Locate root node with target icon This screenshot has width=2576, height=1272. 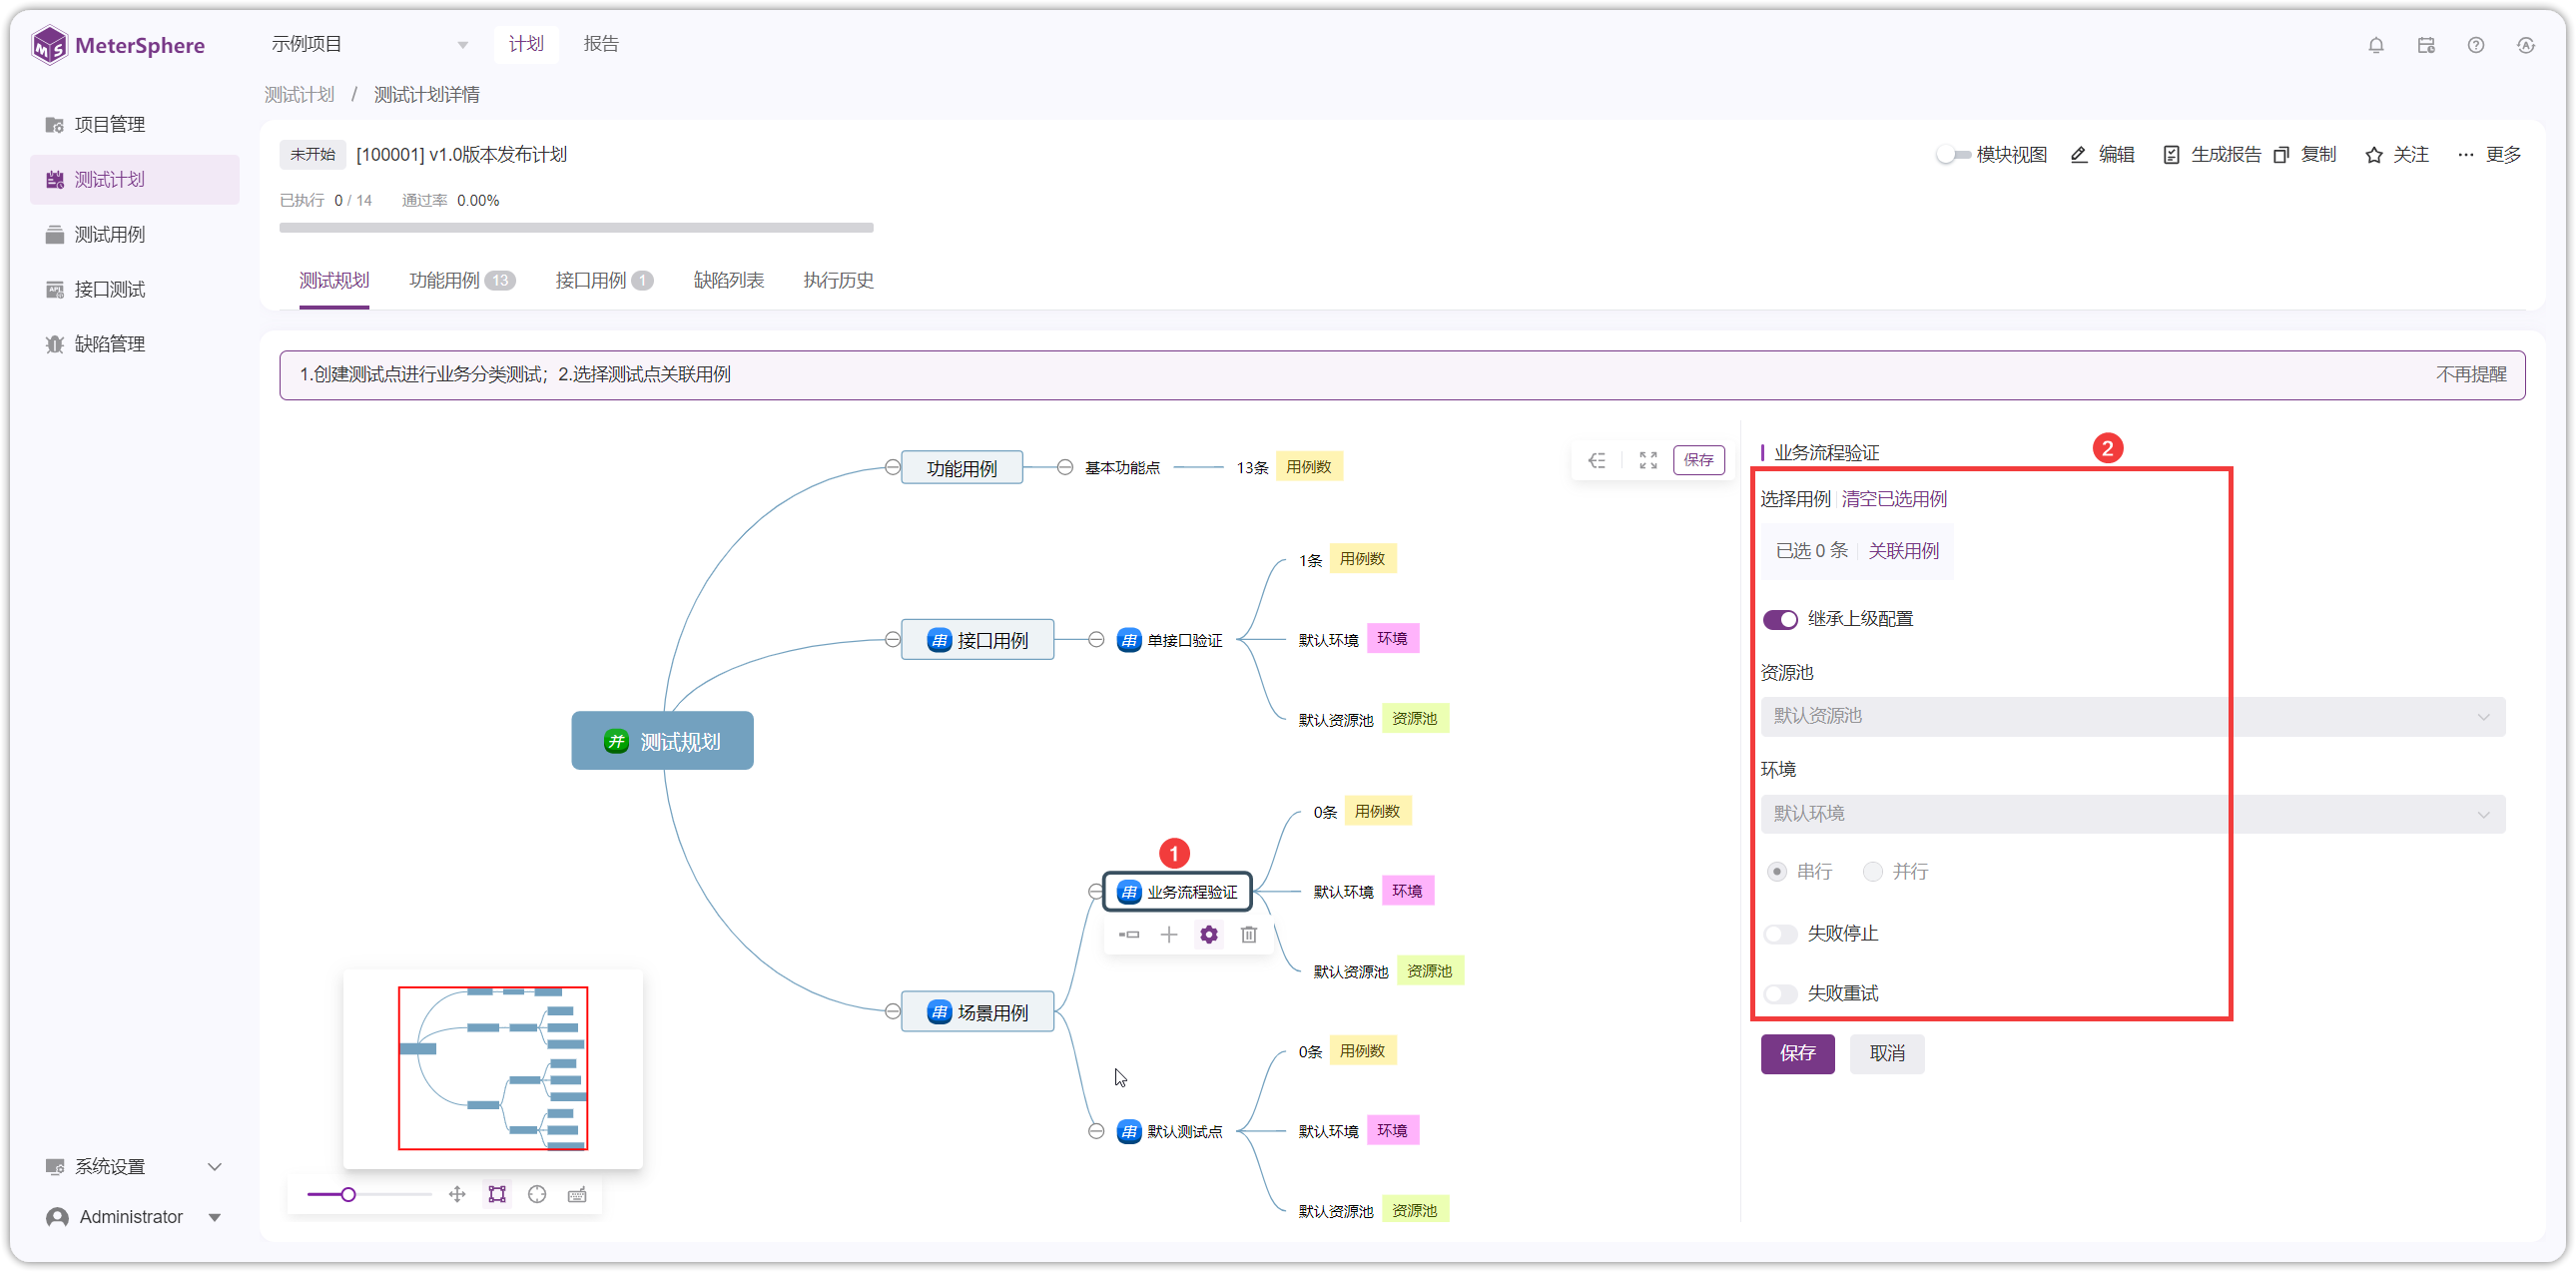coord(537,1194)
